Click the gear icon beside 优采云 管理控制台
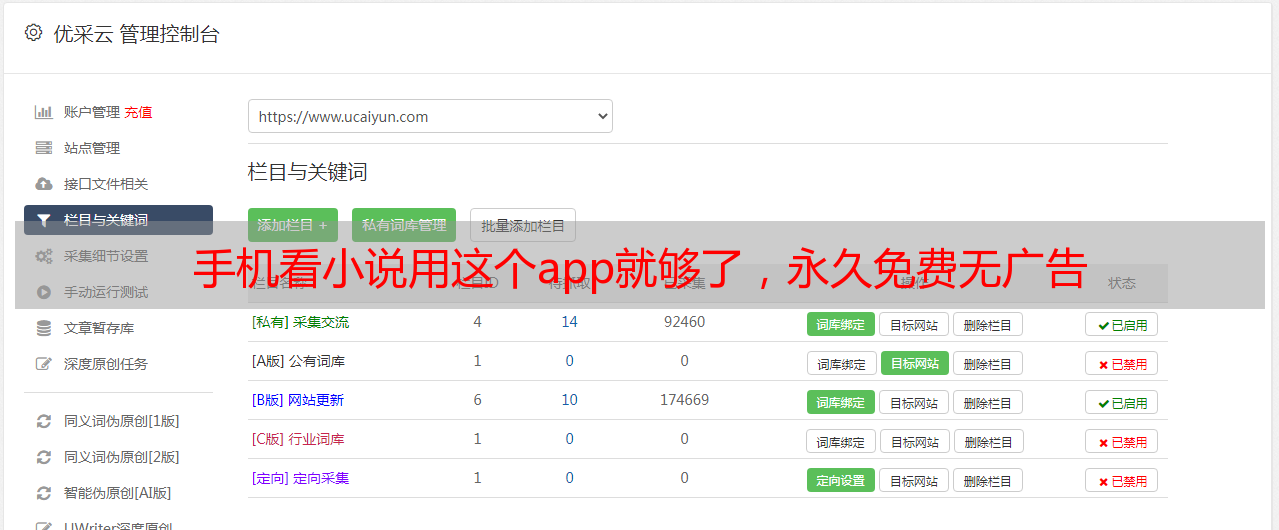 [33, 33]
